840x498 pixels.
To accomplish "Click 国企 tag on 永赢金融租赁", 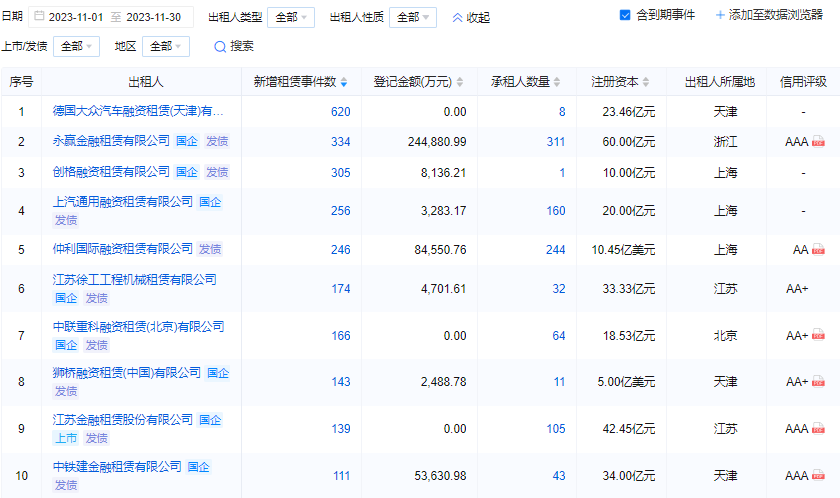I will tap(187, 141).
